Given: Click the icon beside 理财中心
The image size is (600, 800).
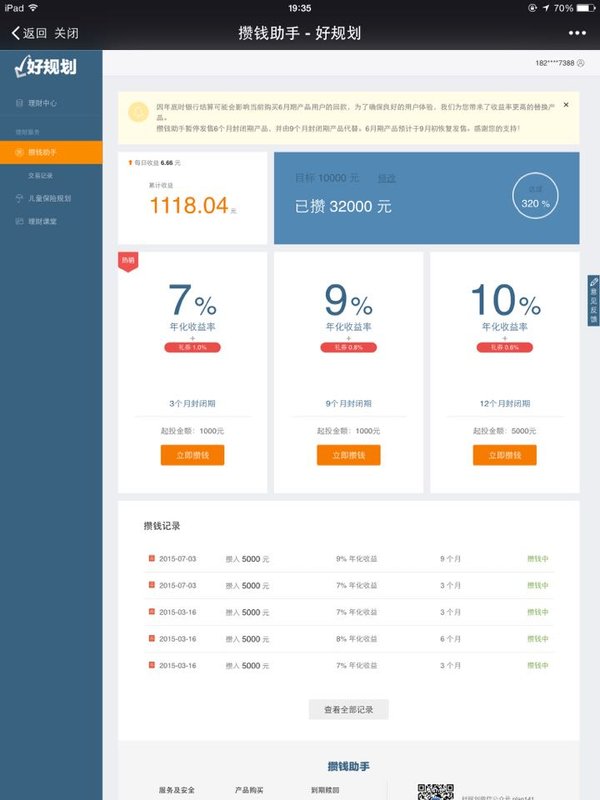Looking at the screenshot, I should 19,103.
